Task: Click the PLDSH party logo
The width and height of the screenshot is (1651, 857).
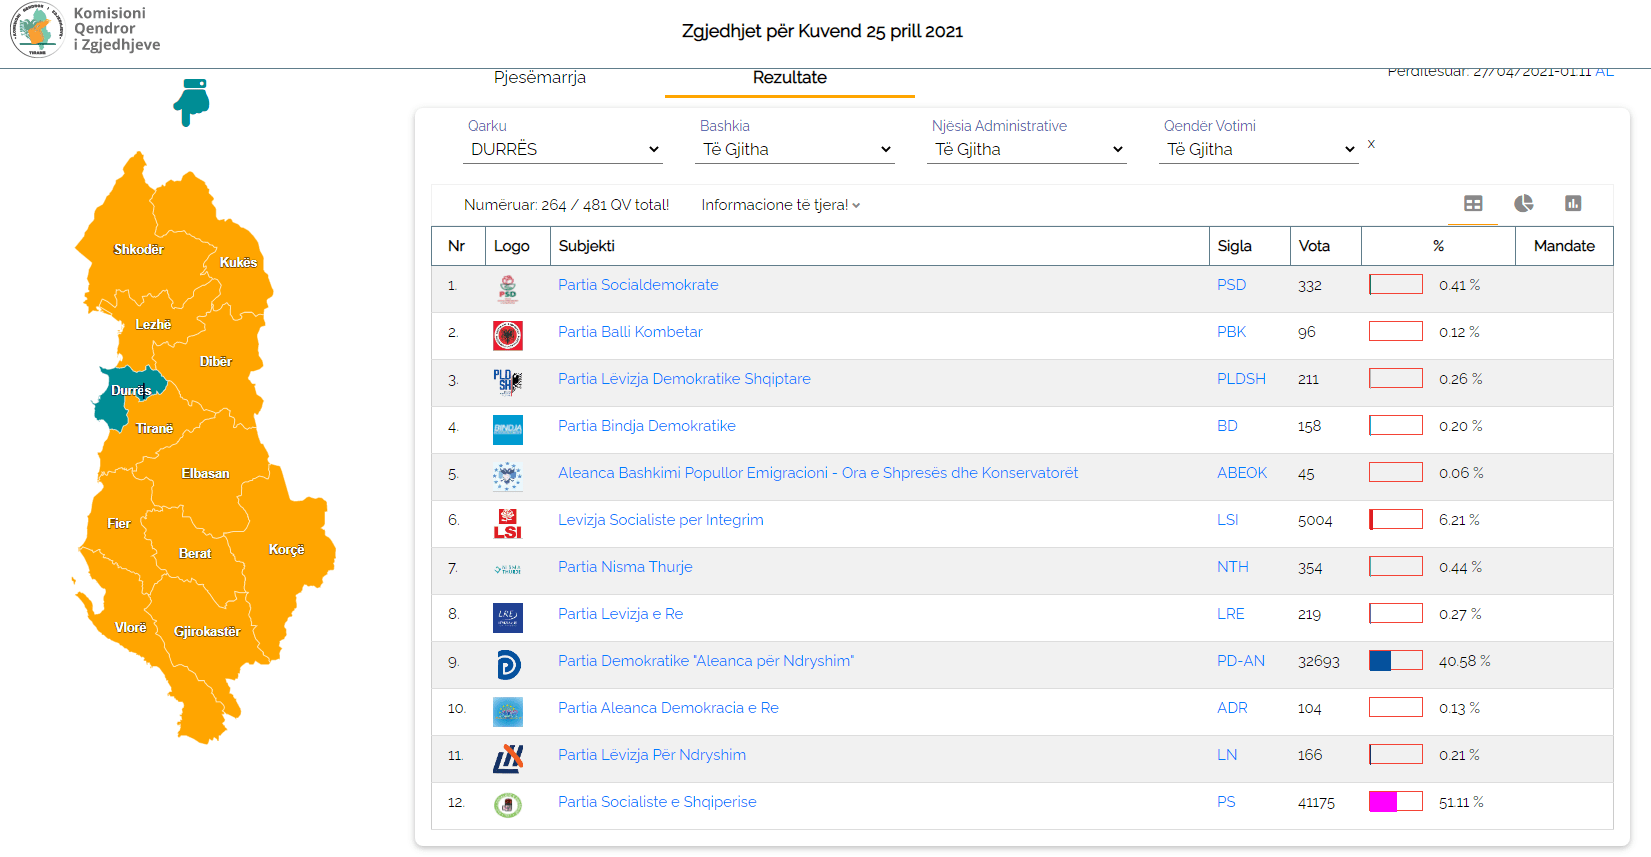Action: 508,382
